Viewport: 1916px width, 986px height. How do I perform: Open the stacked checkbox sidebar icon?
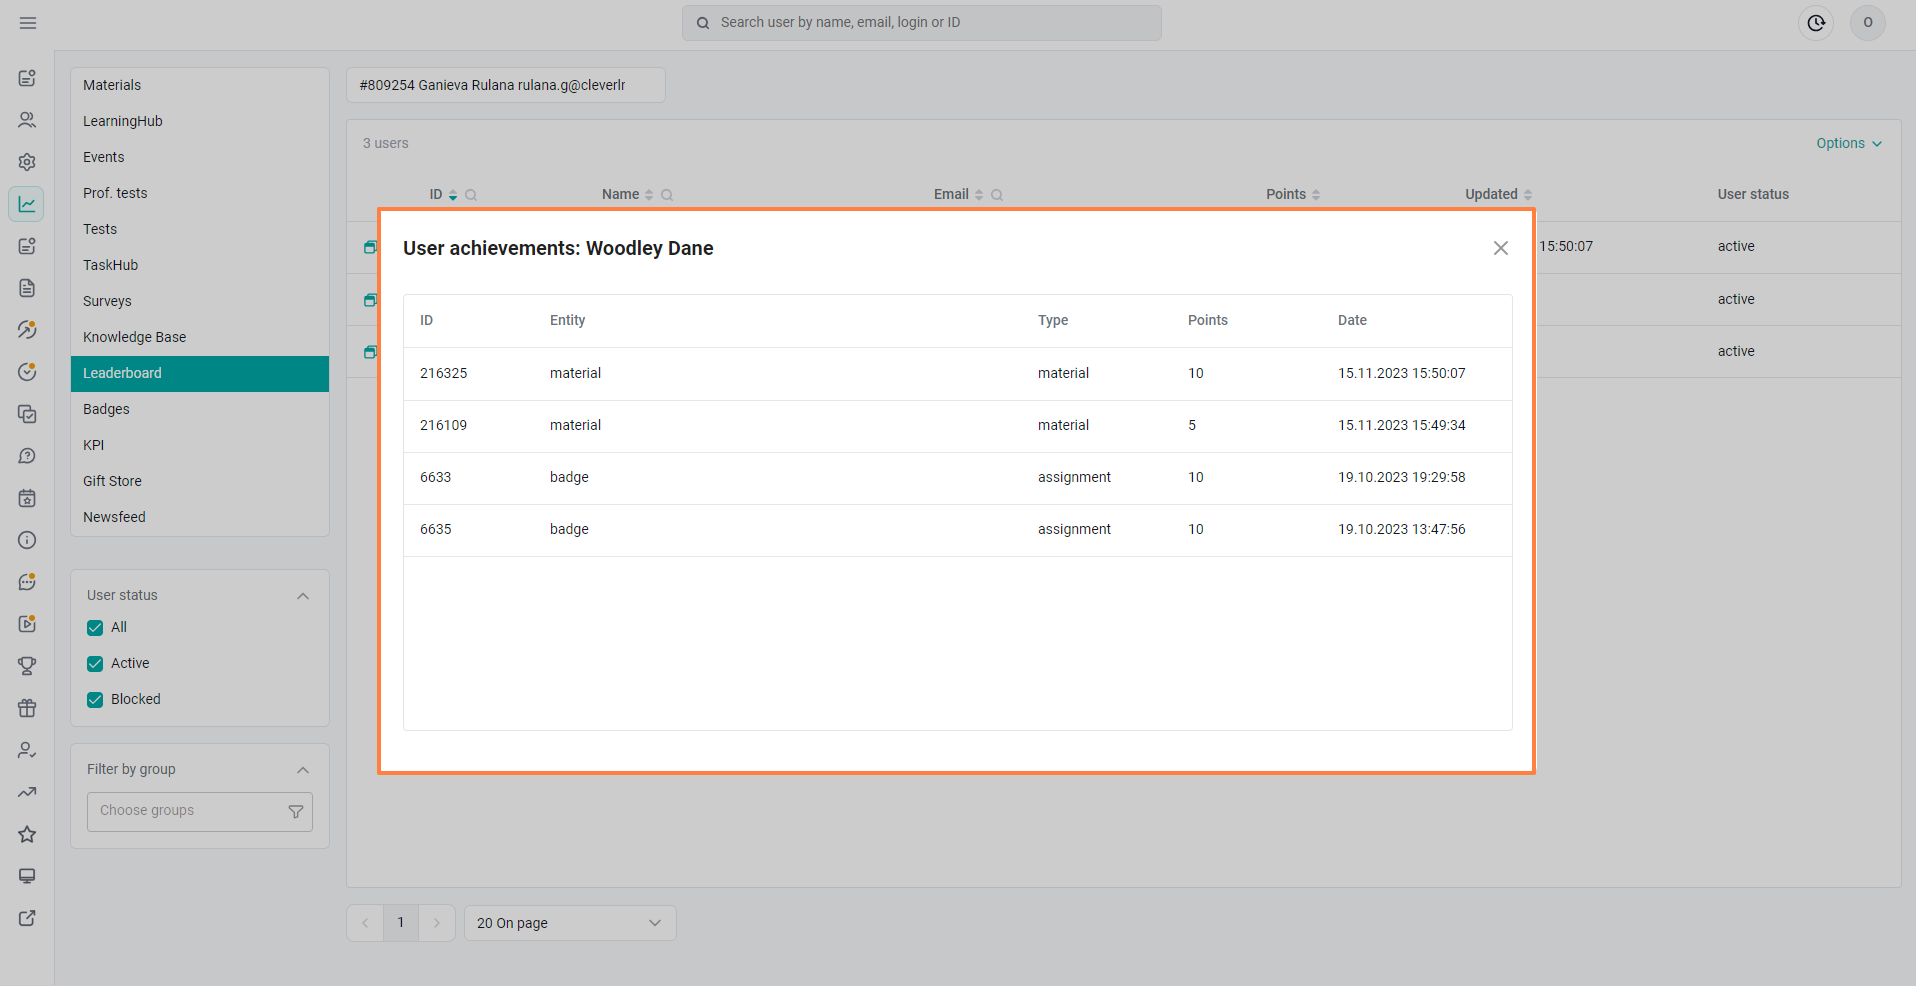(27, 414)
